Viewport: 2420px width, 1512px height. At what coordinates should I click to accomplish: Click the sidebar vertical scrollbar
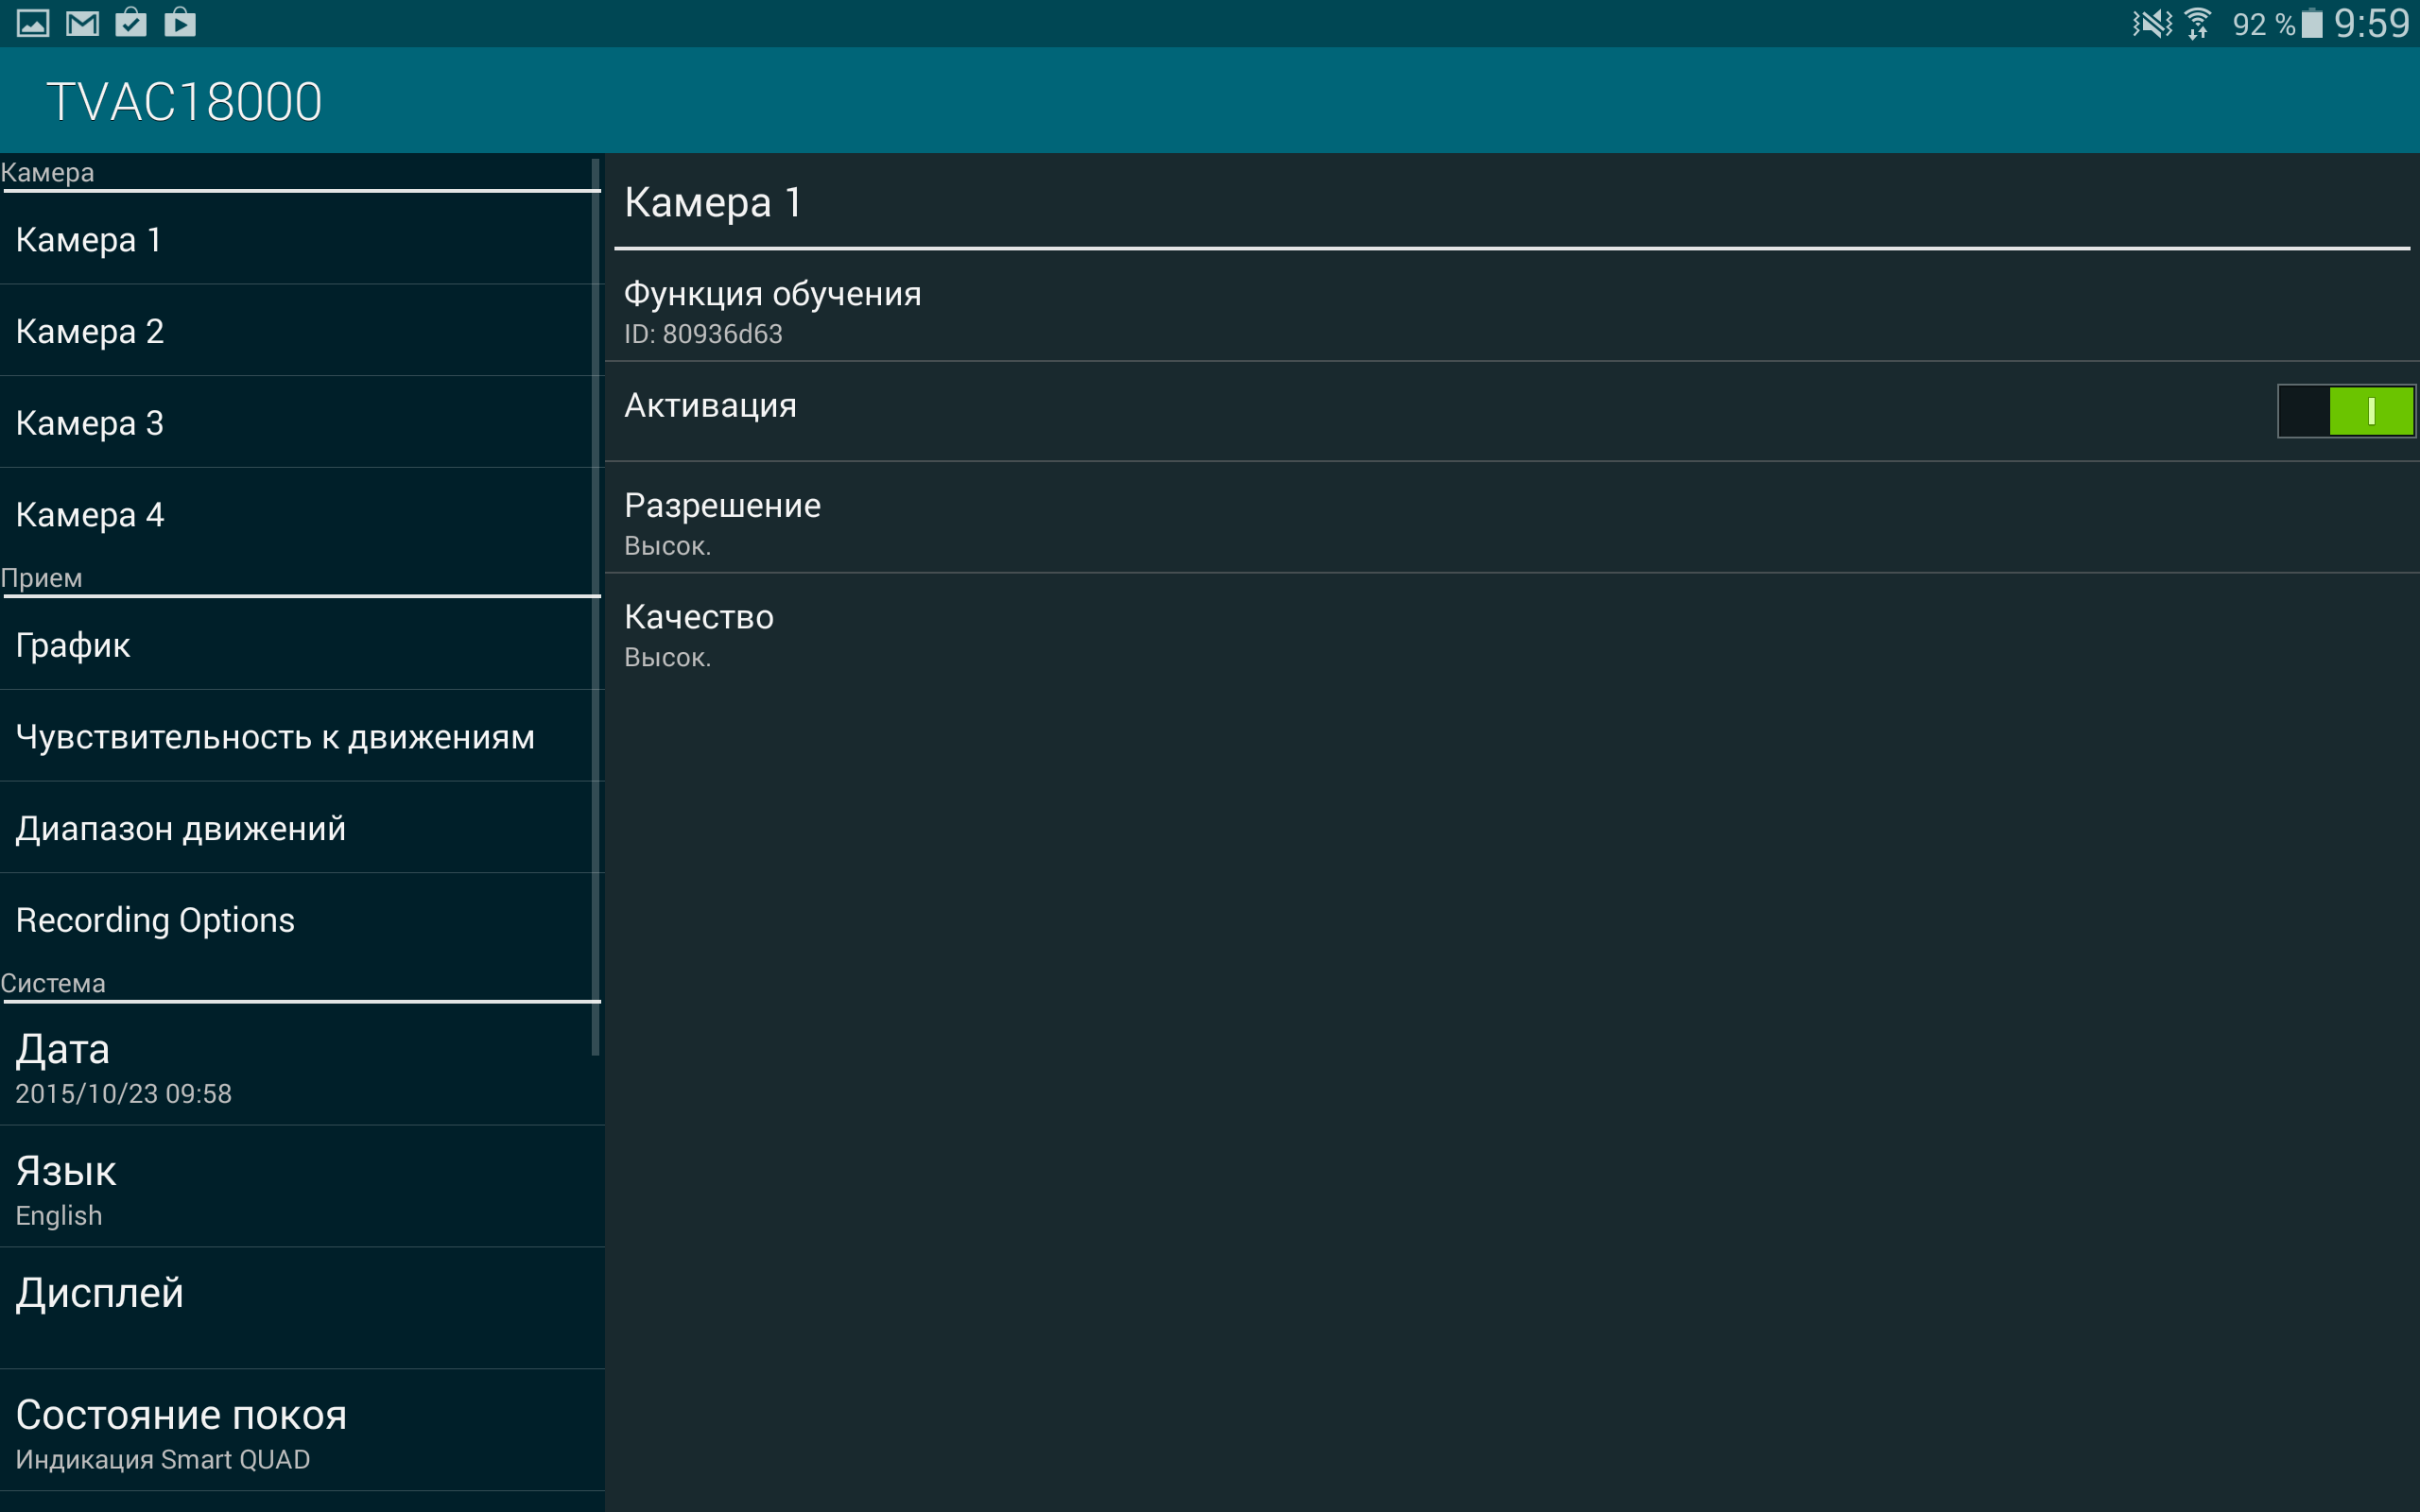point(595,607)
